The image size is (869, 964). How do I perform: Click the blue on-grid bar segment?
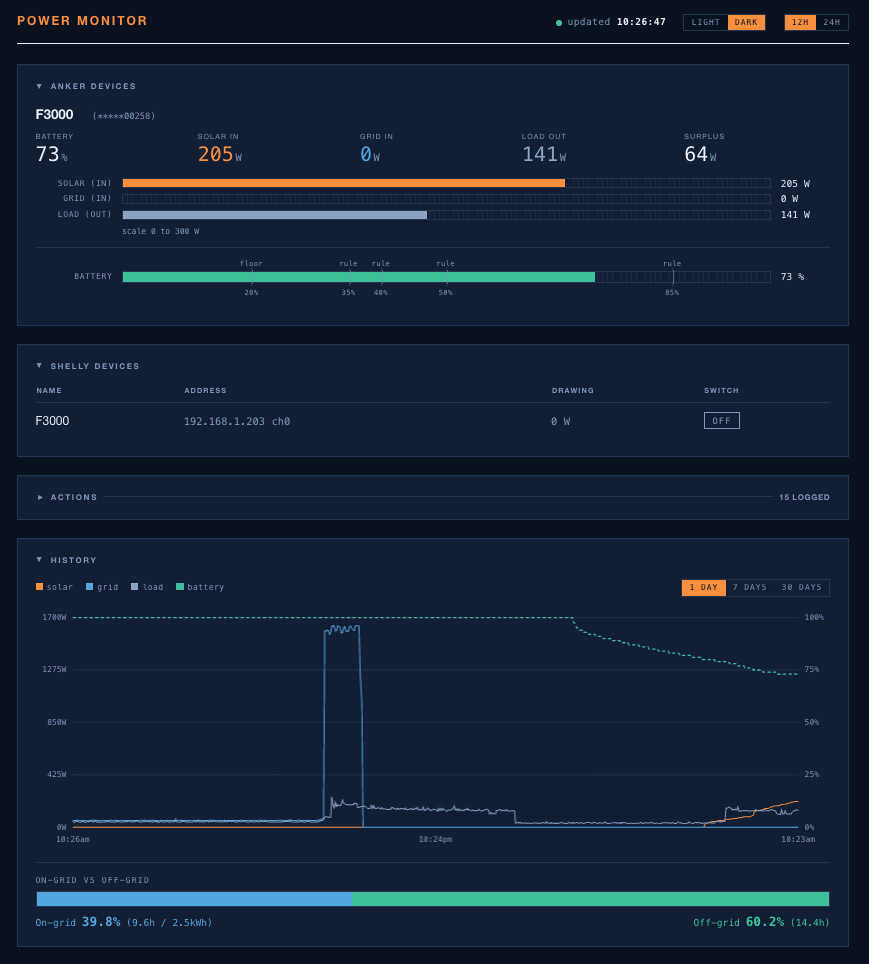(194, 899)
